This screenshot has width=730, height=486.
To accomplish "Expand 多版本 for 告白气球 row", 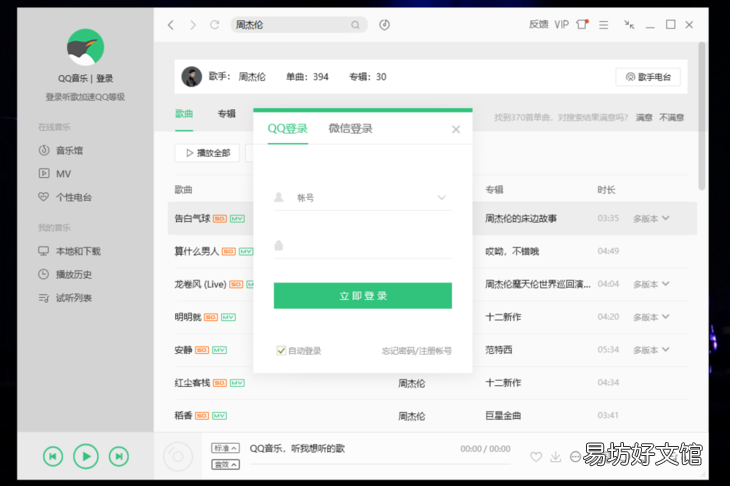I will pyautogui.click(x=651, y=218).
